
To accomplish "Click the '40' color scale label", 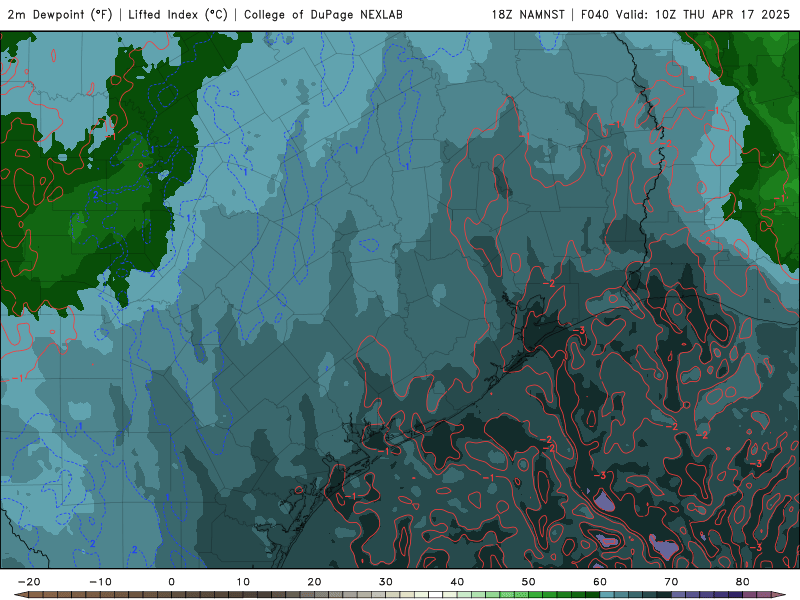I will coord(457,582).
